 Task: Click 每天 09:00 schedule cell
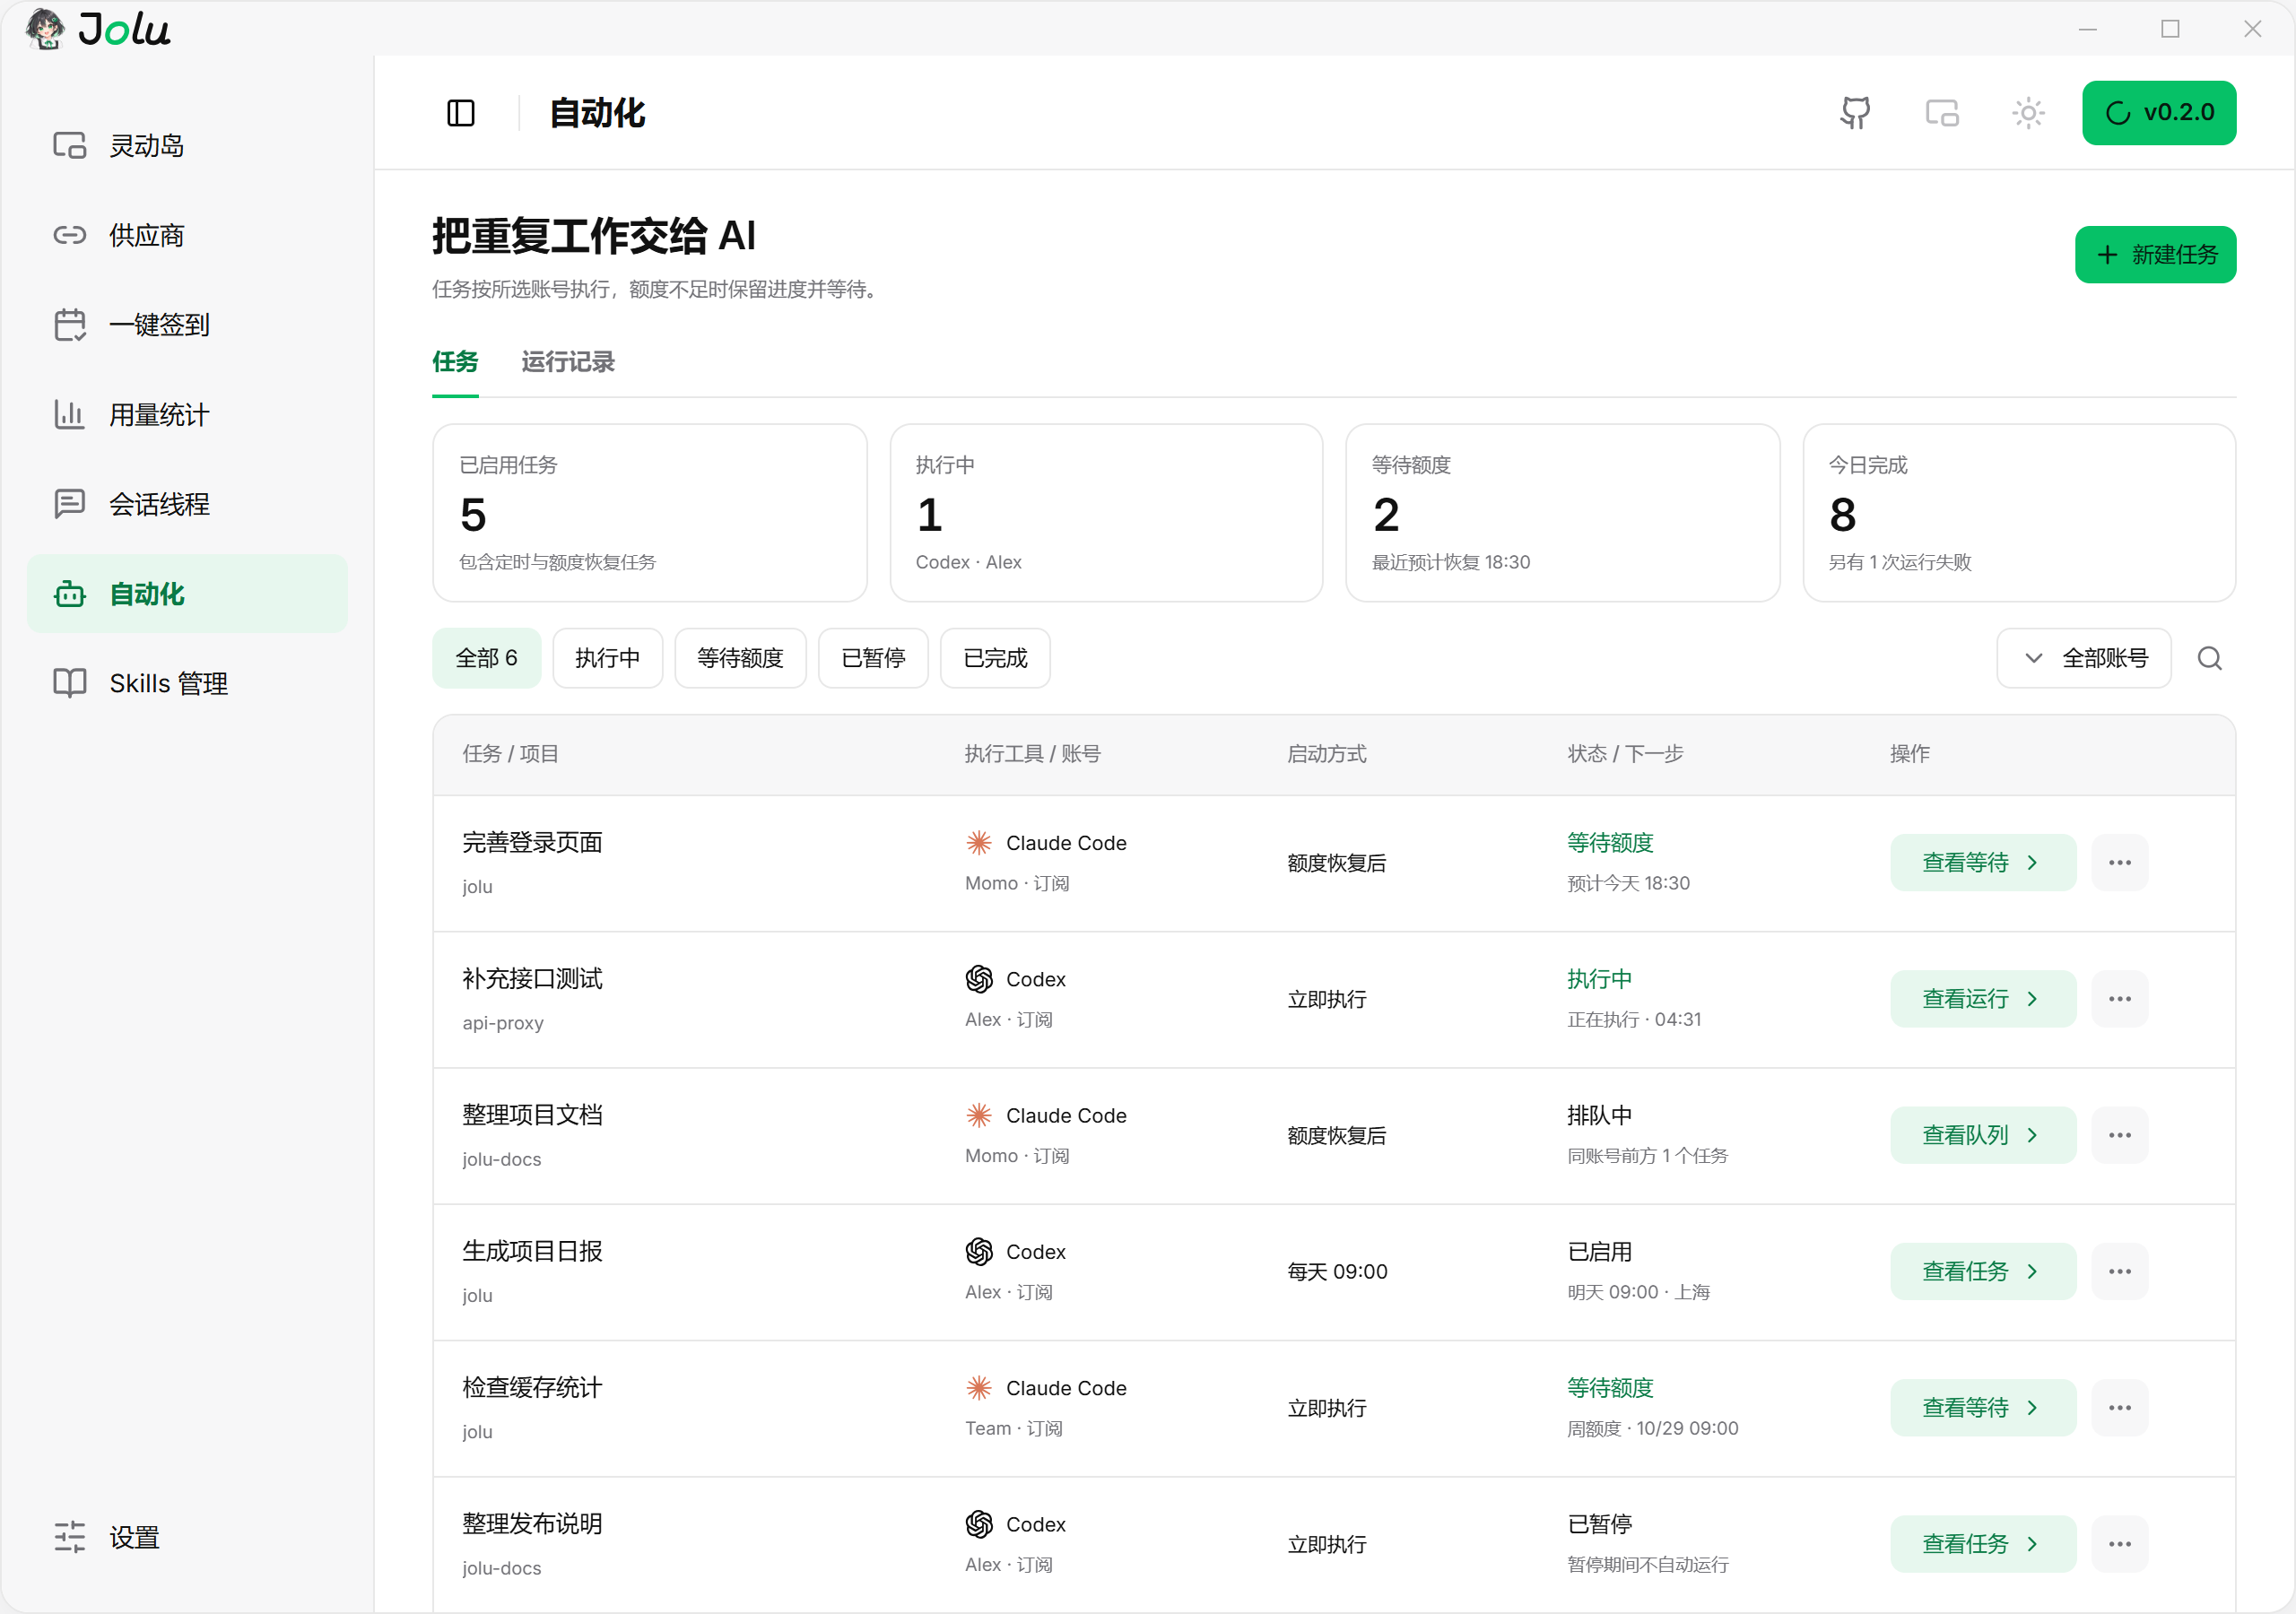[1337, 1271]
